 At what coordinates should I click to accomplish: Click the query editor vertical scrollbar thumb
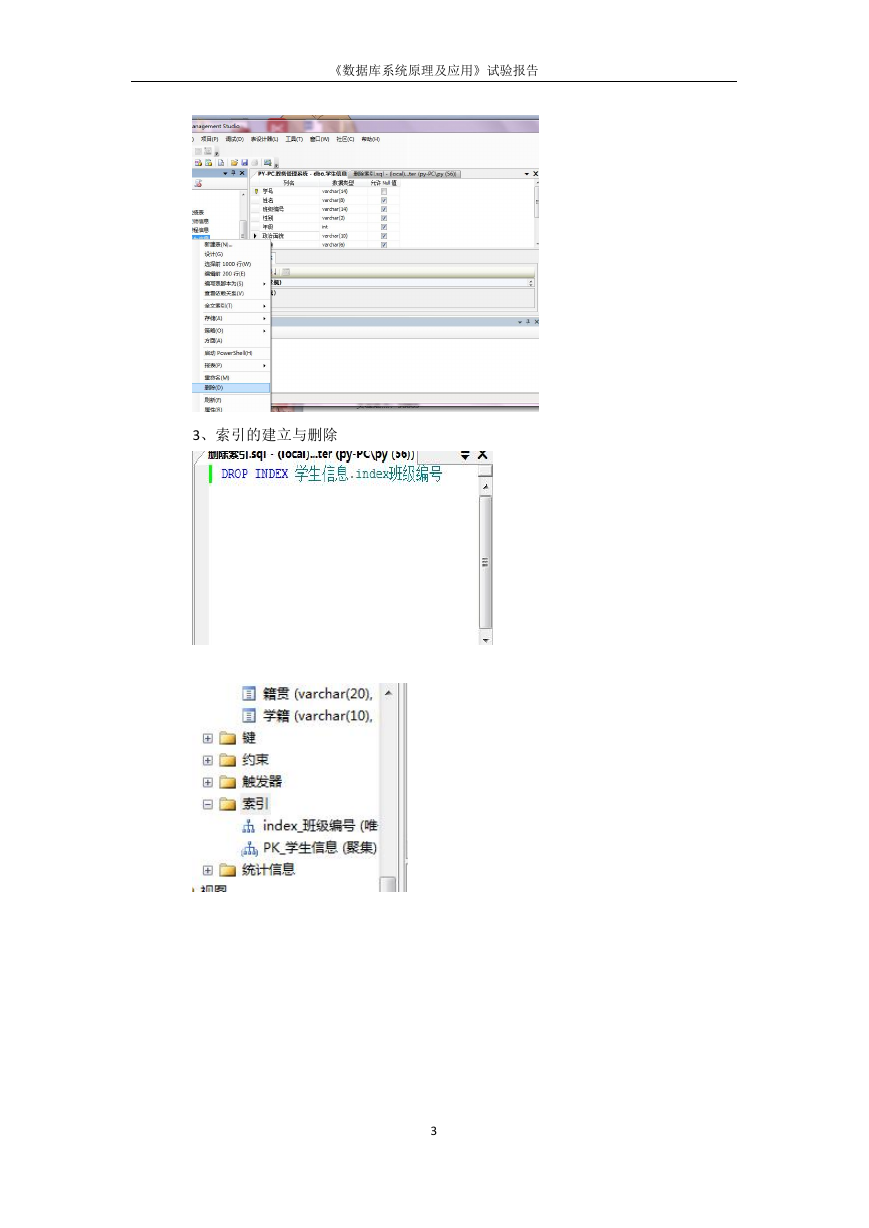[x=486, y=560]
